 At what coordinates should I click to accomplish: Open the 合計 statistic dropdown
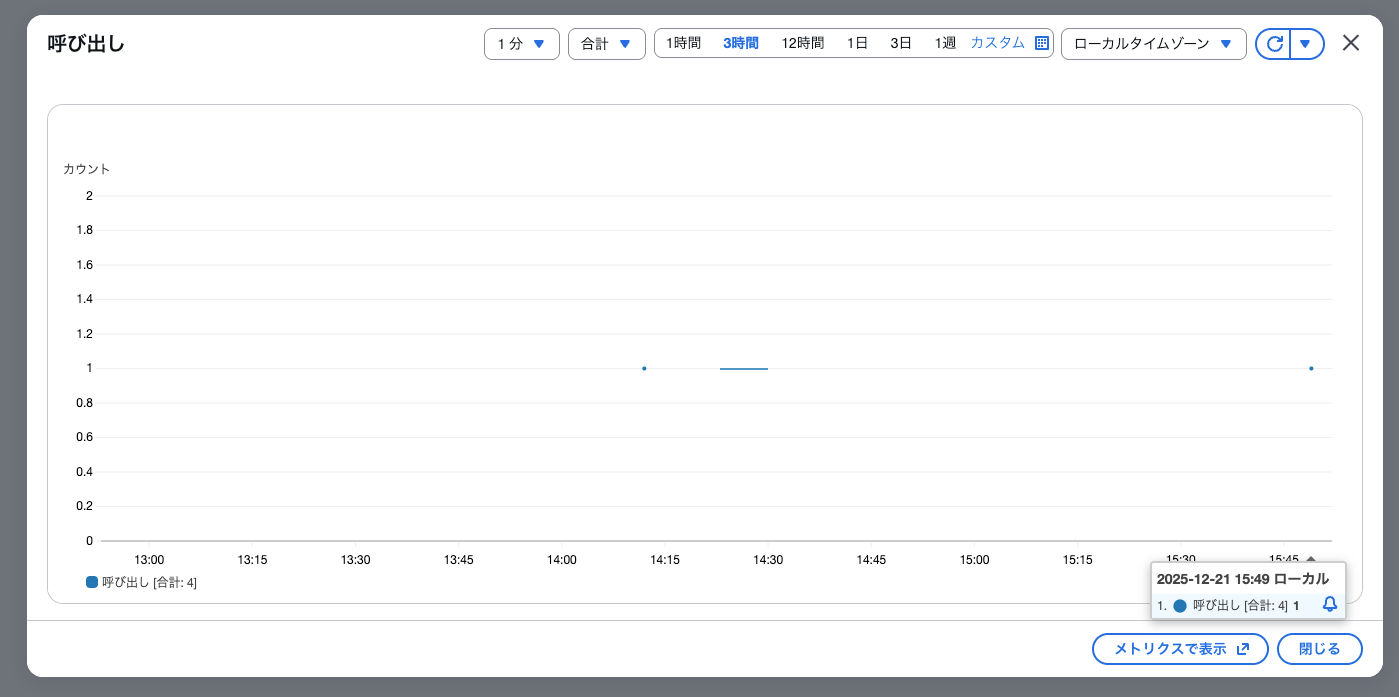(x=606, y=44)
